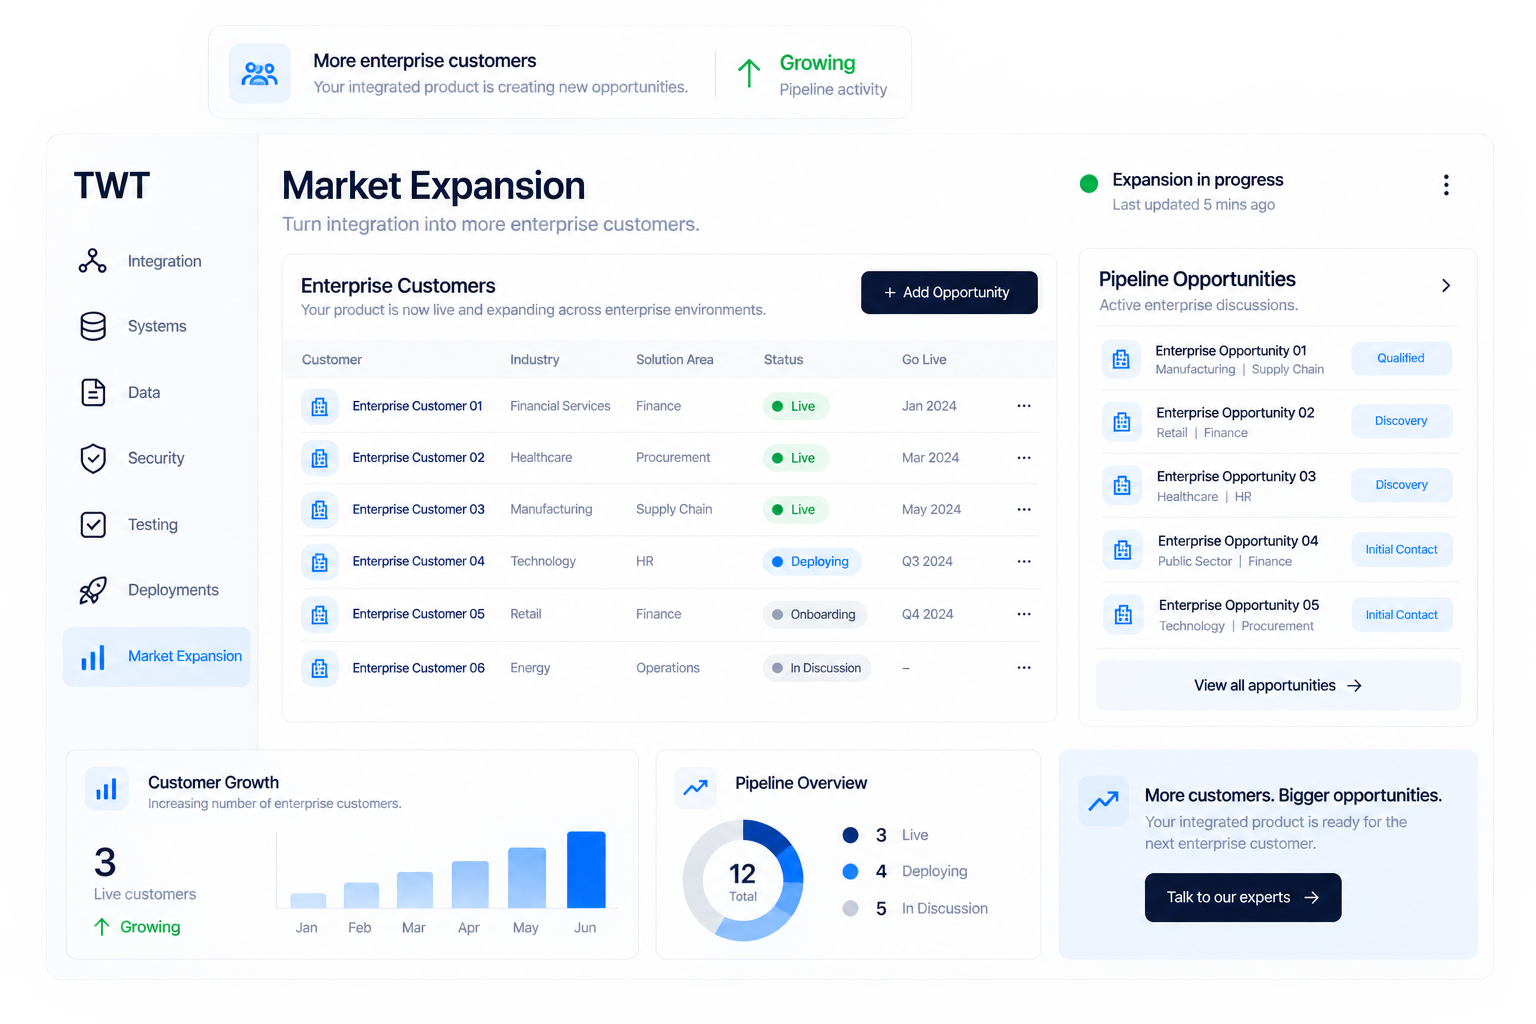Click the Qualified badge on Opportunity 01

pyautogui.click(x=1401, y=358)
